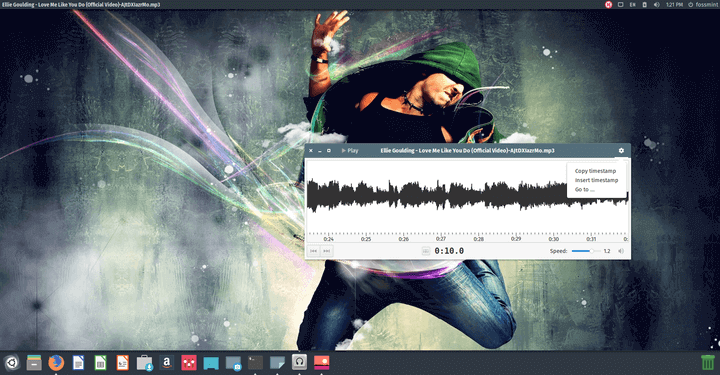Open the file manager from the dock
Image resolution: width=720 pixels, height=375 pixels.
click(x=34, y=363)
